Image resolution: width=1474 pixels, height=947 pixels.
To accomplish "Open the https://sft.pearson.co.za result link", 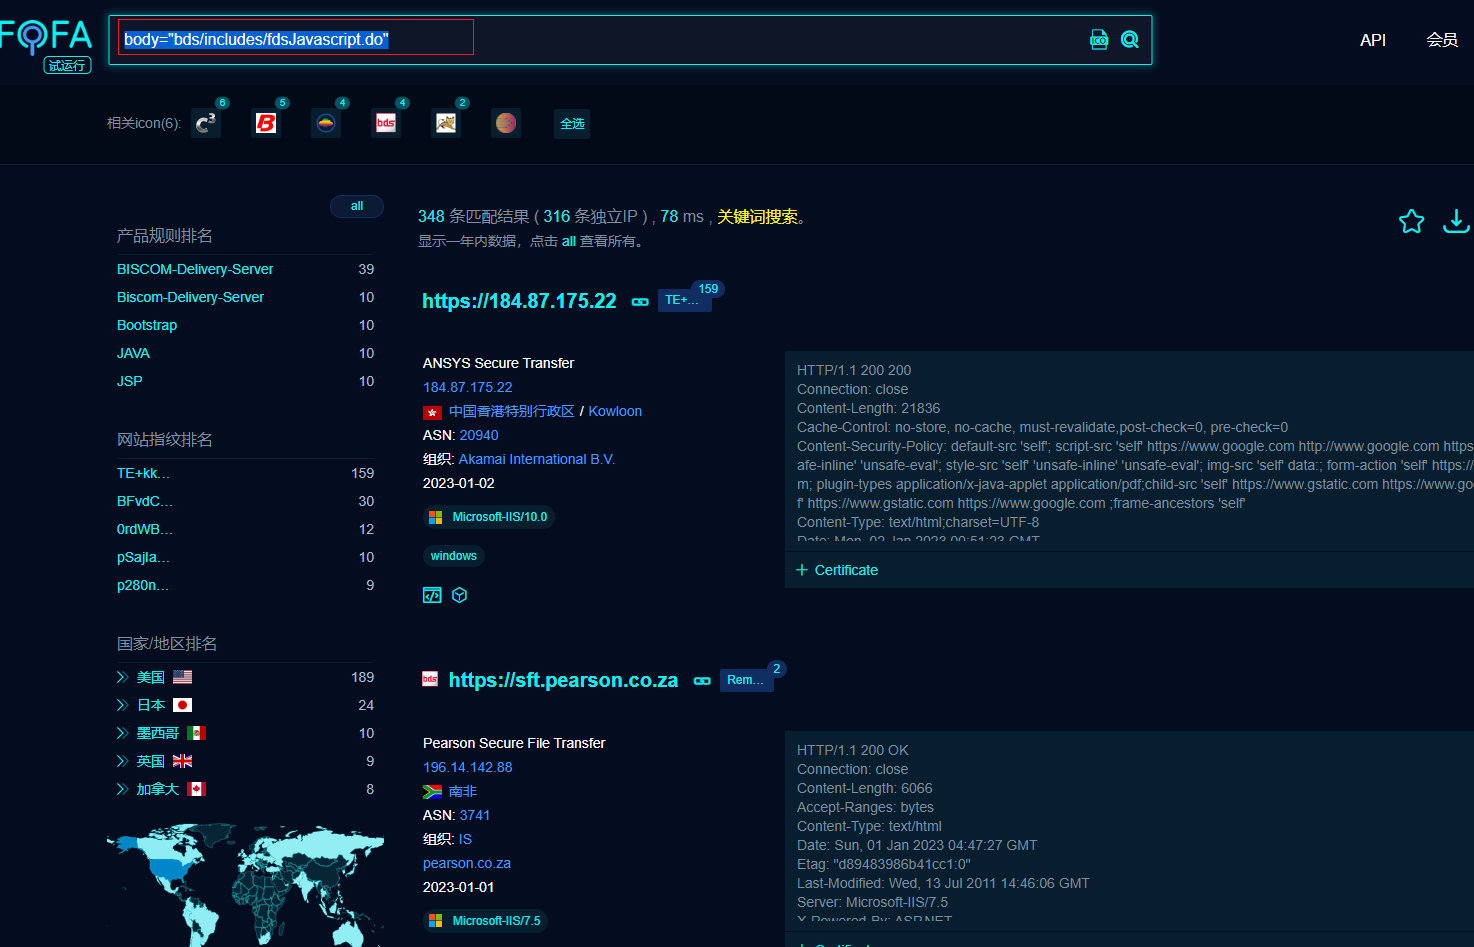I will [563, 680].
